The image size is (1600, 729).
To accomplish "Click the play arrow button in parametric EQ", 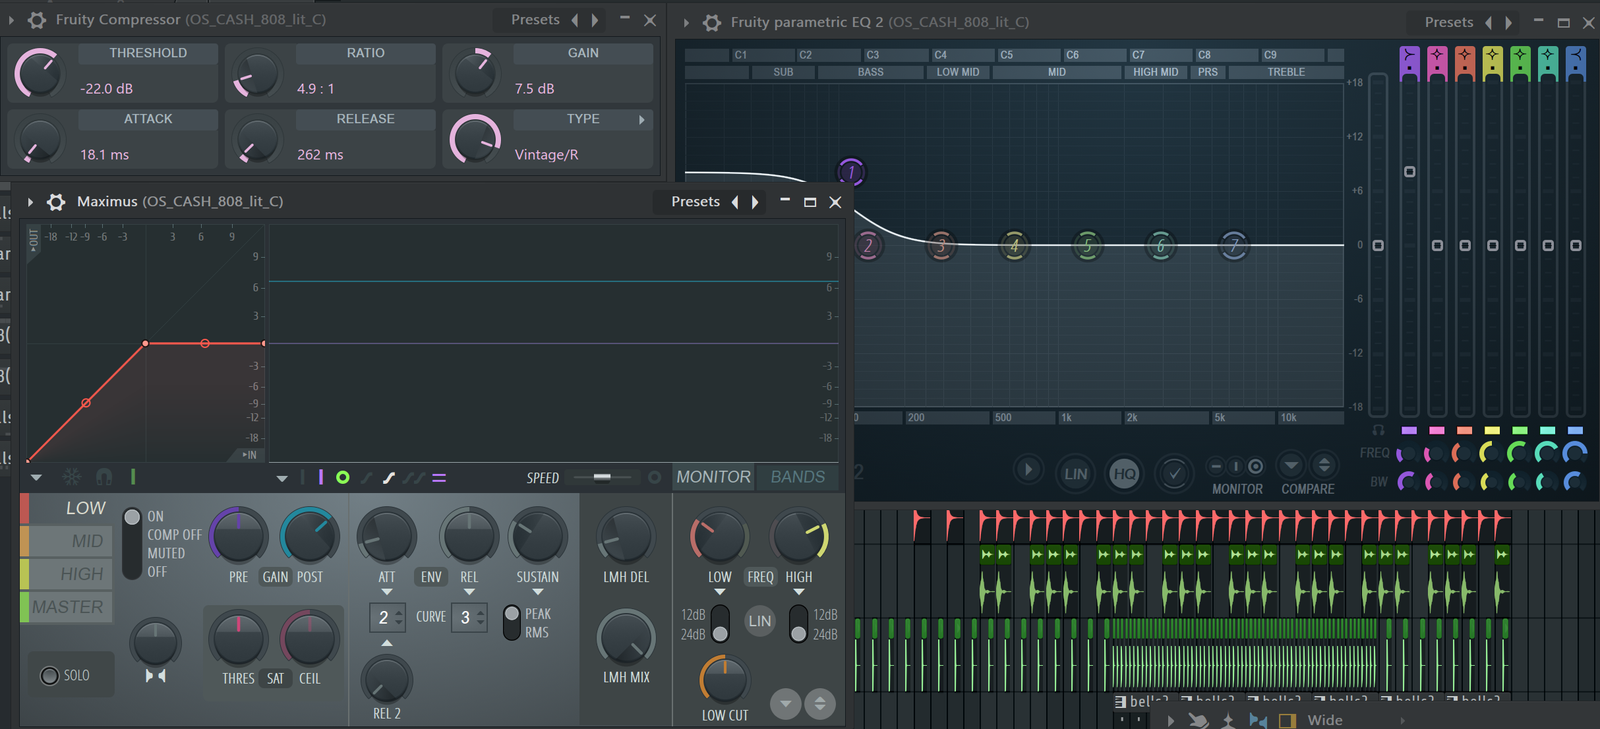I will click(x=1027, y=470).
